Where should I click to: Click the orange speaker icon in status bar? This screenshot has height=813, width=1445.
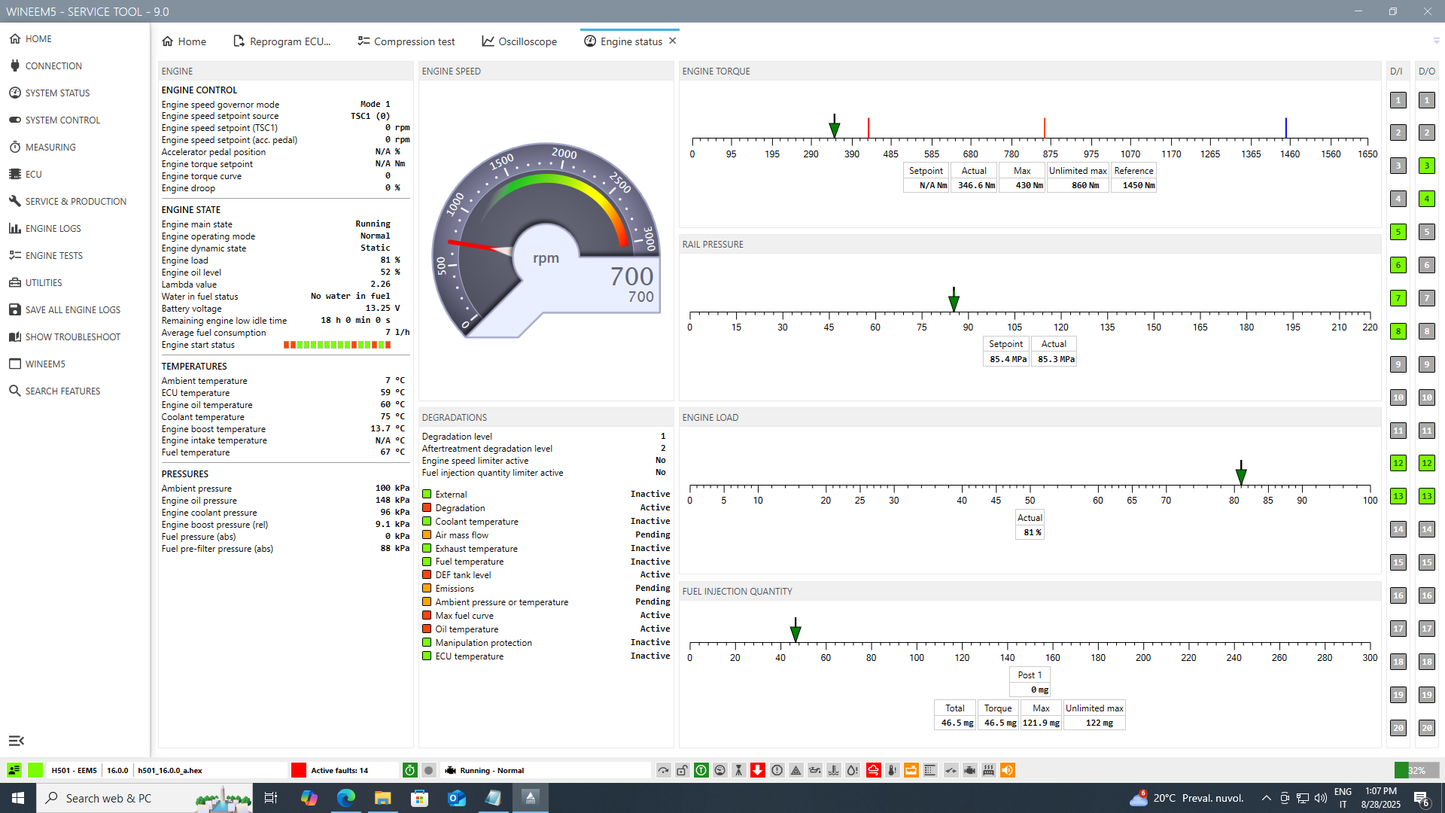coord(1007,770)
